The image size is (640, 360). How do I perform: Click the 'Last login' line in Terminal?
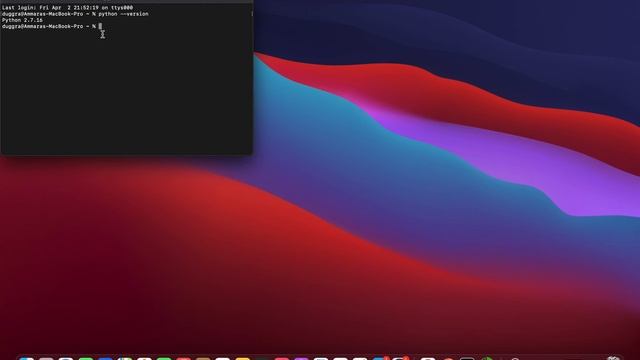[67, 8]
